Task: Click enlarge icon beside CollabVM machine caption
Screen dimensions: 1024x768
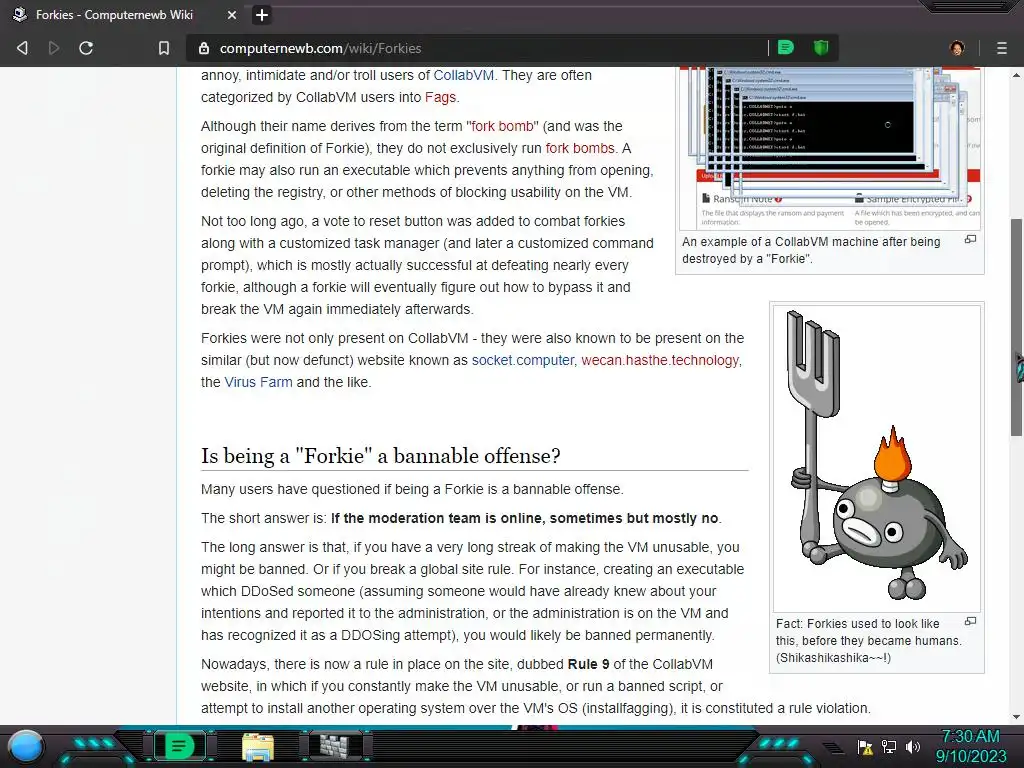Action: point(970,240)
